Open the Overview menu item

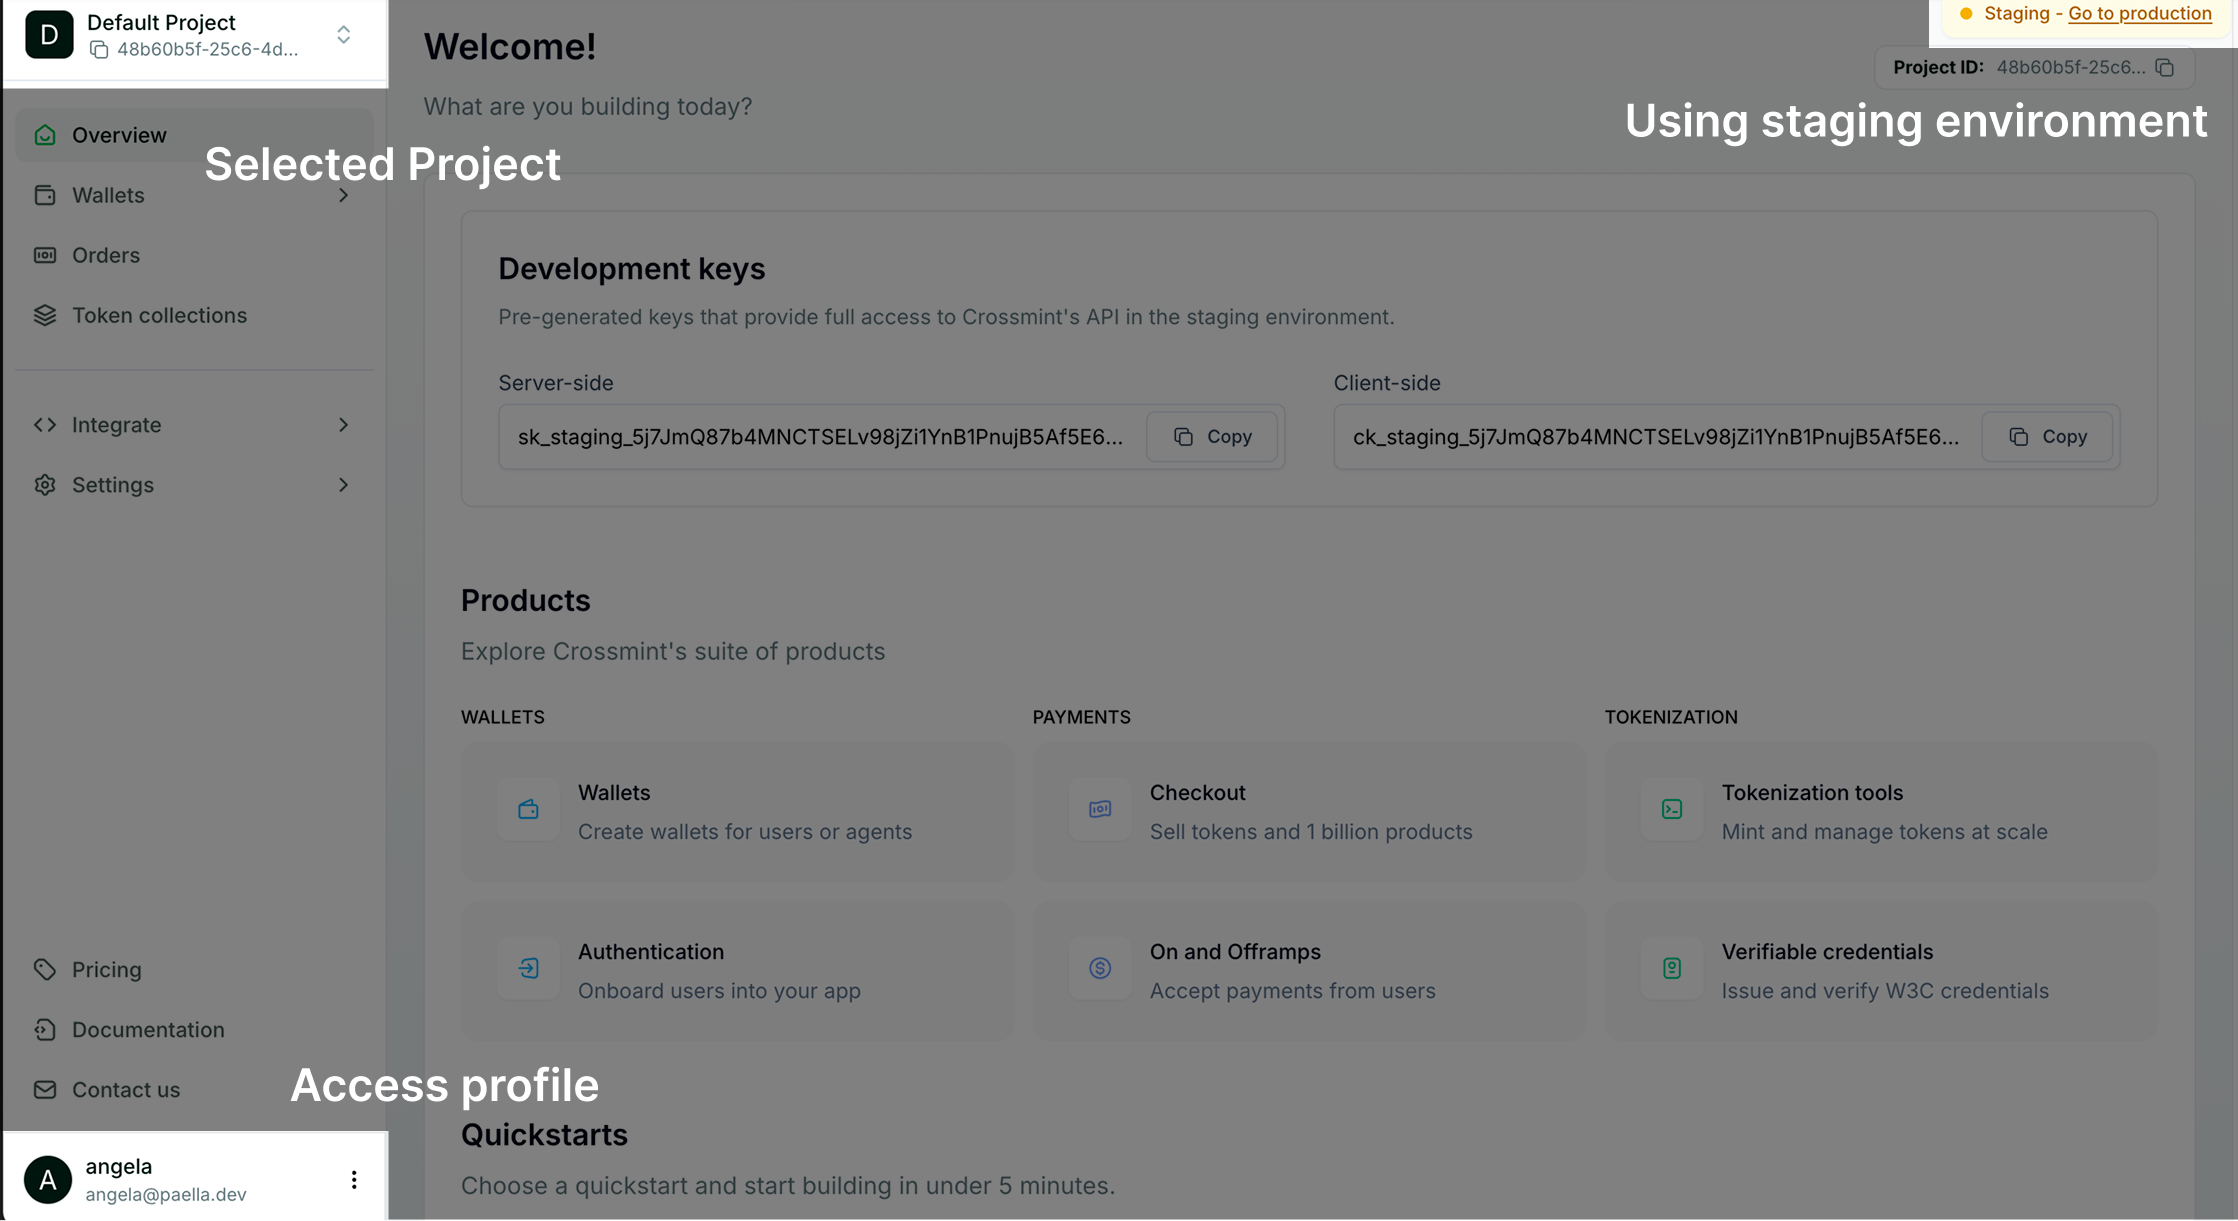195,135
